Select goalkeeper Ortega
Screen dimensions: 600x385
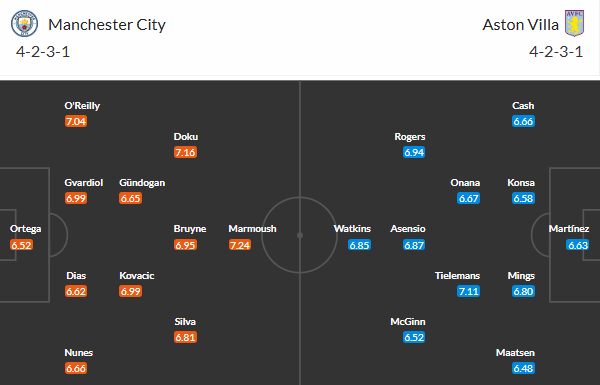click(25, 229)
